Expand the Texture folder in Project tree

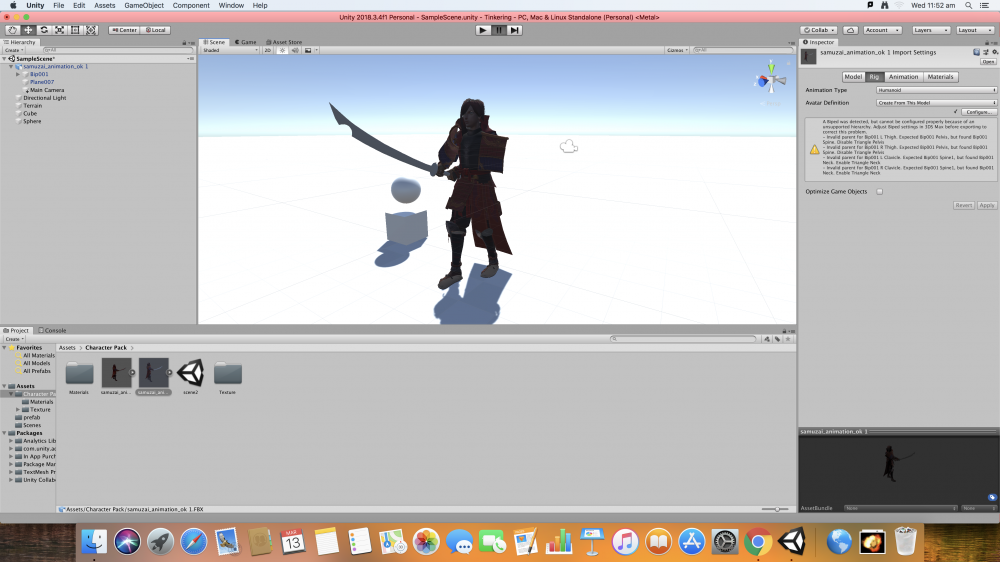point(18,410)
